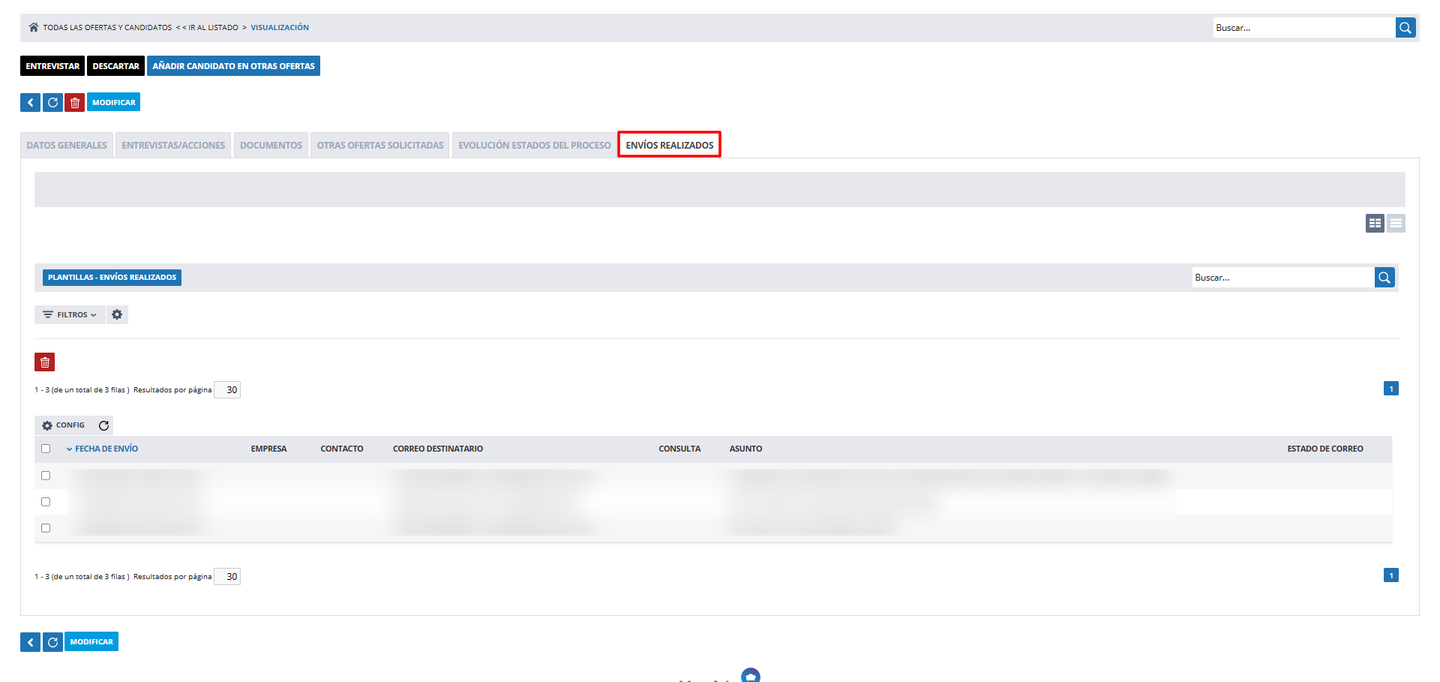Click the results-per-page field below the table
This screenshot has height=682, width=1440.
click(x=228, y=576)
